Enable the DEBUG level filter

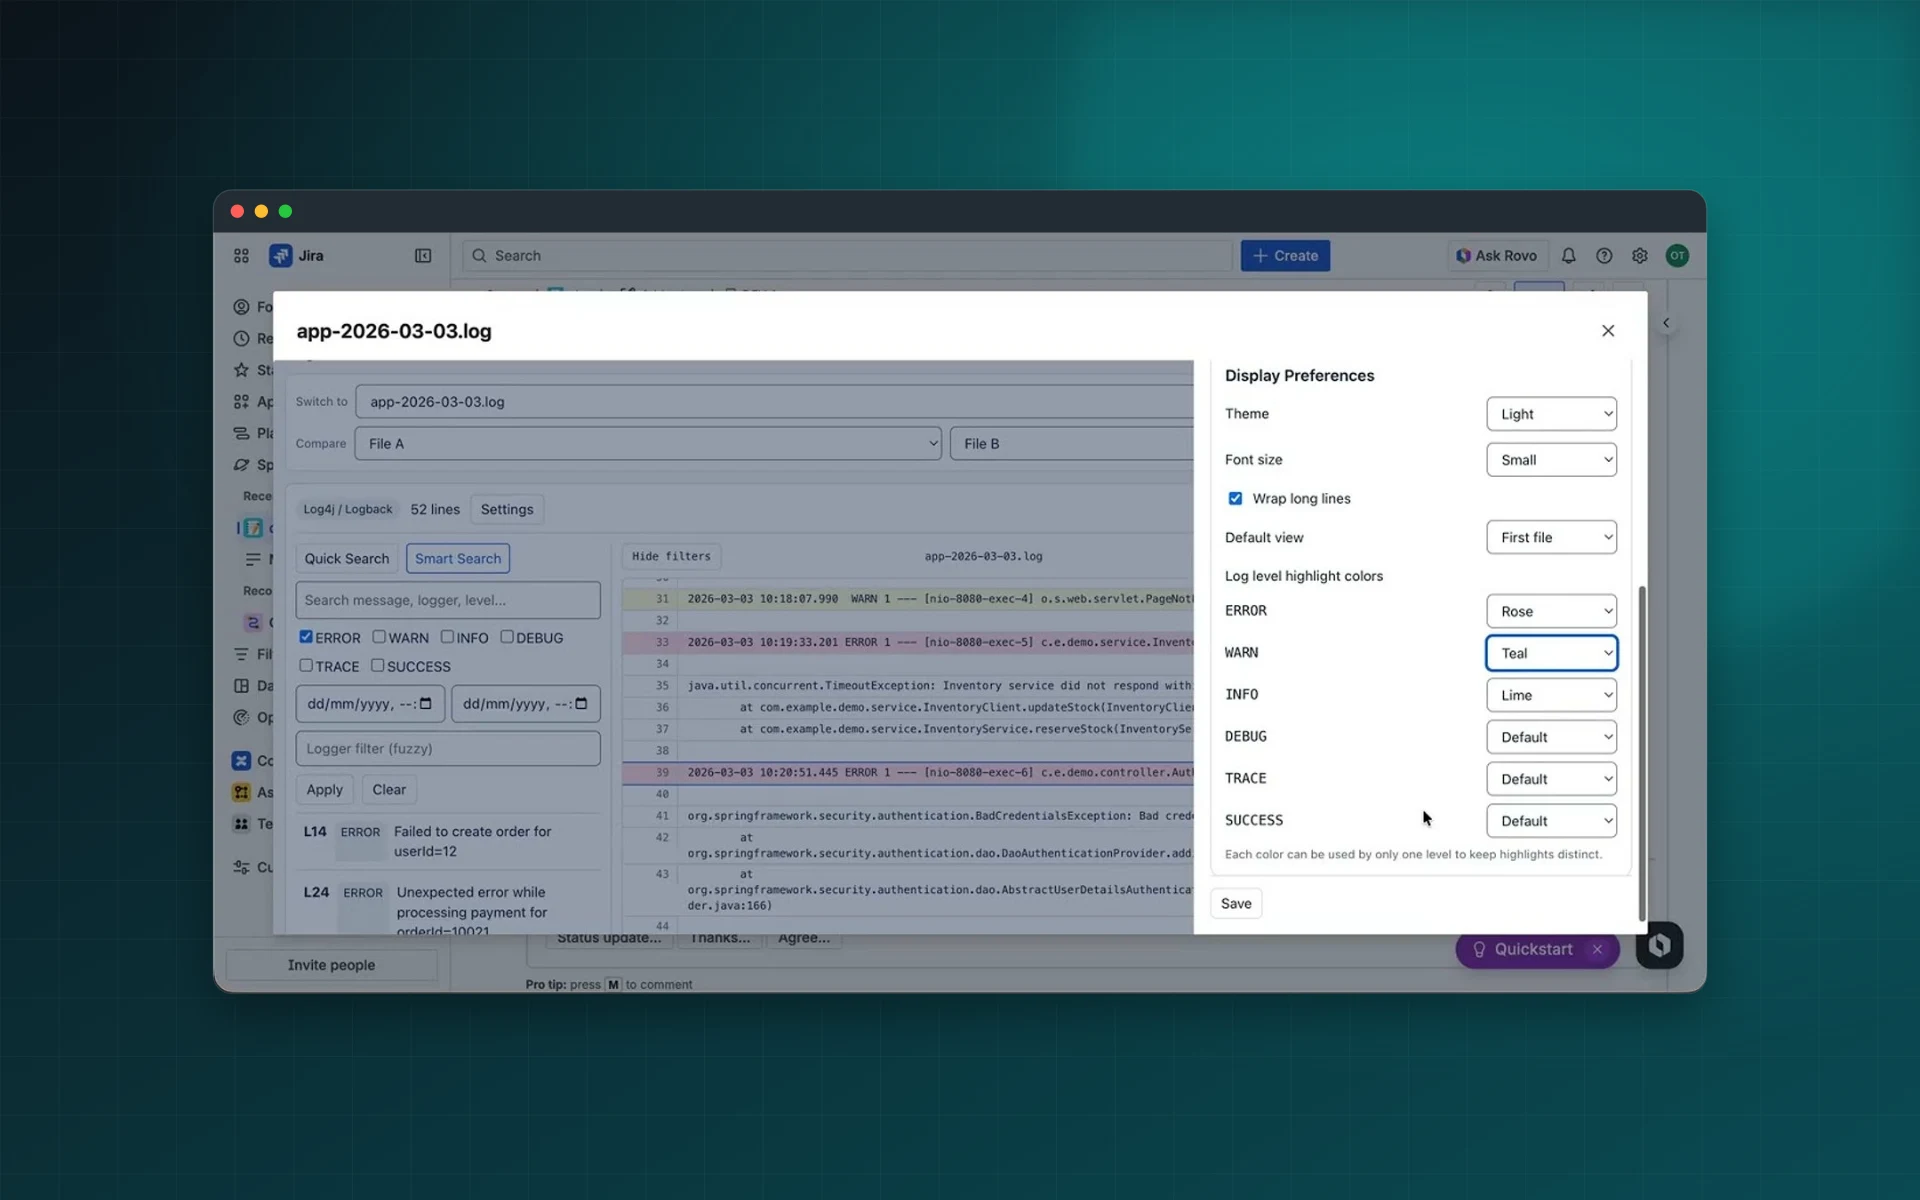tap(507, 637)
